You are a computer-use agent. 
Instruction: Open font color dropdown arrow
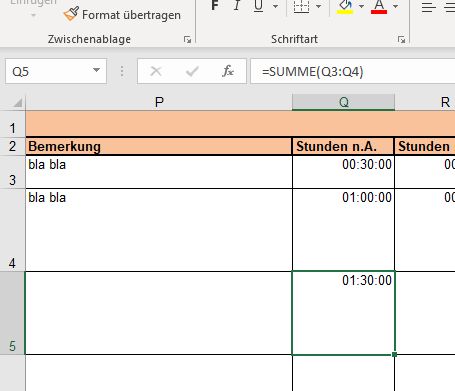click(395, 6)
